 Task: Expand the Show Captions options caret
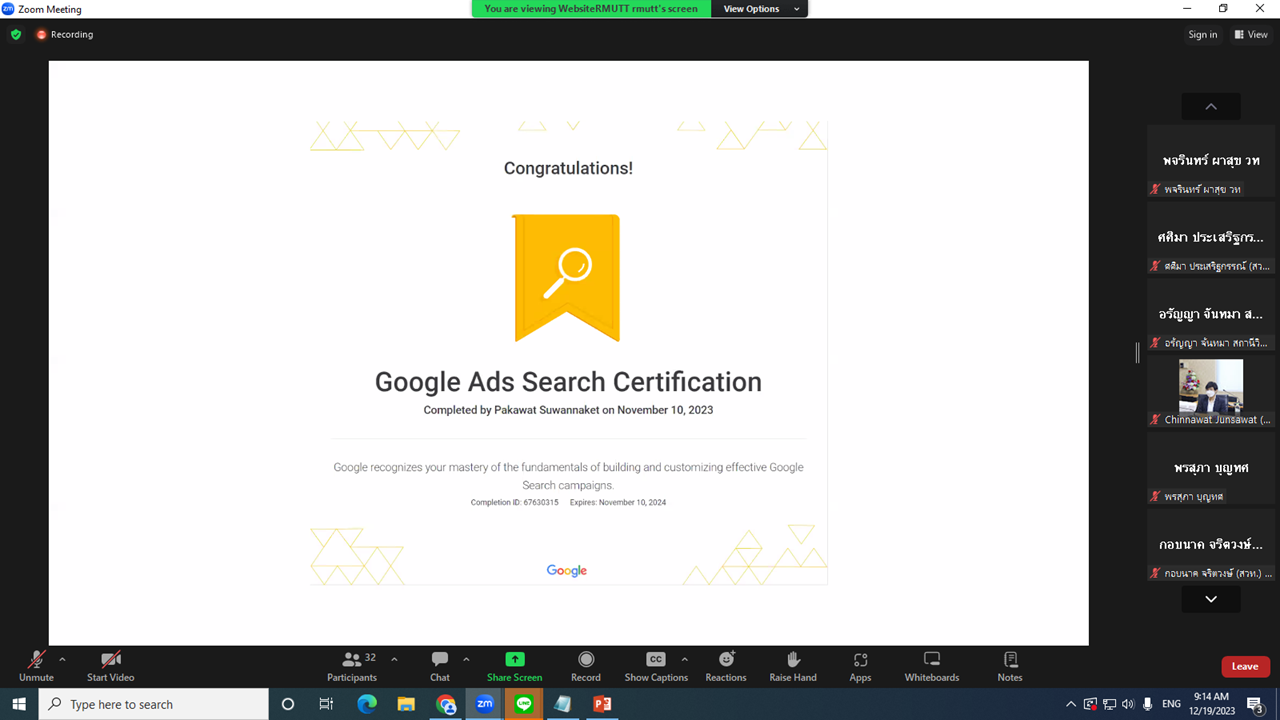[684, 659]
